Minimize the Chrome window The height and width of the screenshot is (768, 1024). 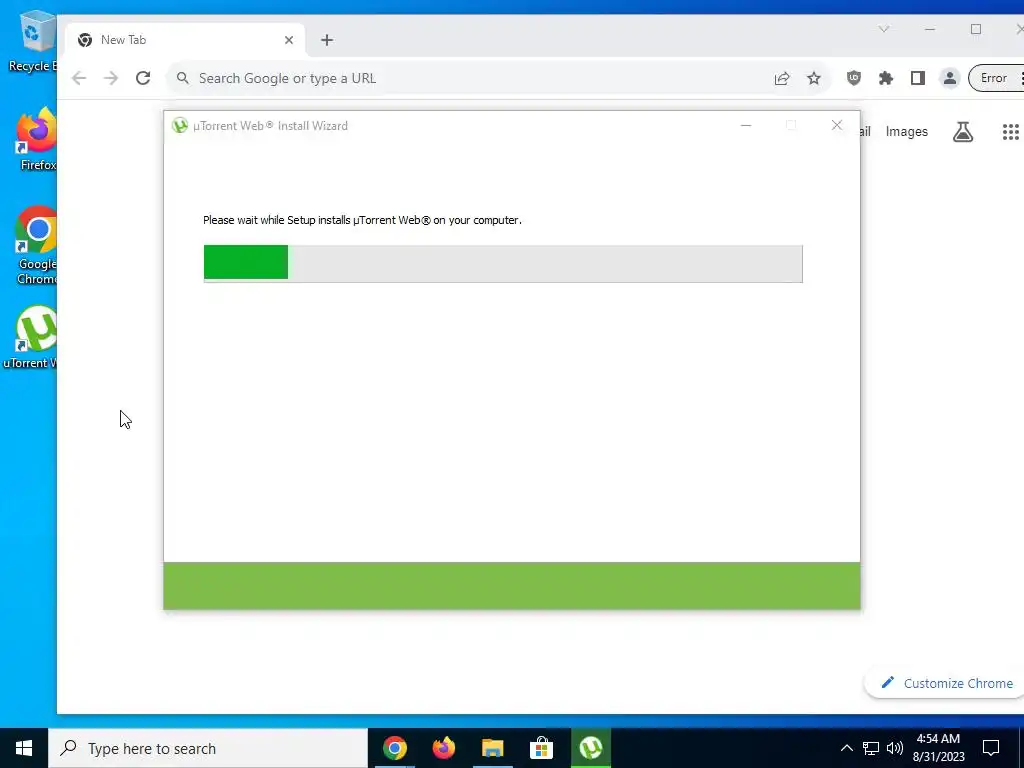pos(930,29)
